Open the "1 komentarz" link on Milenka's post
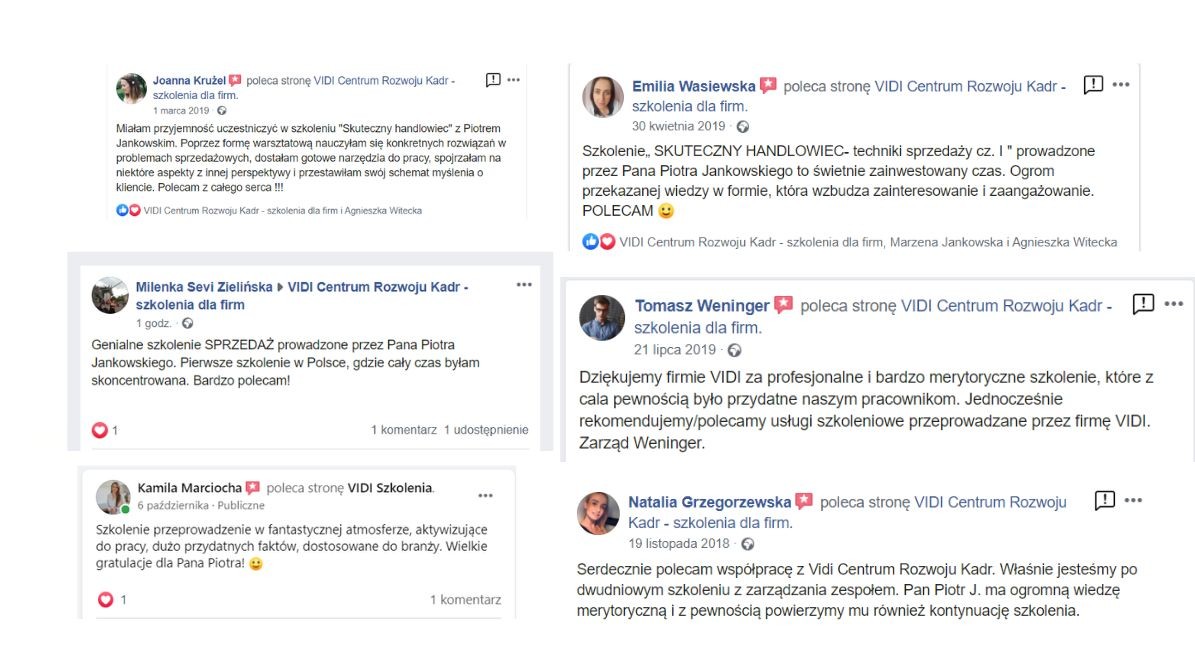 pyautogui.click(x=403, y=430)
